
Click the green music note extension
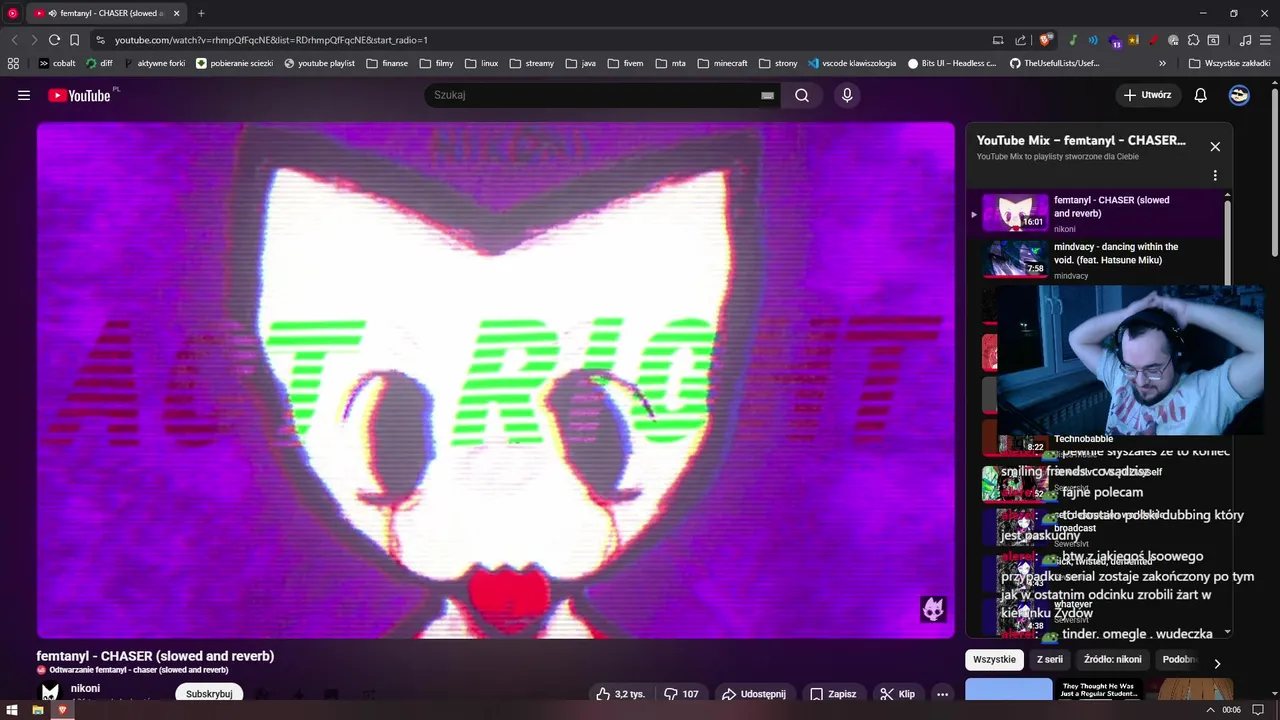(x=1073, y=40)
